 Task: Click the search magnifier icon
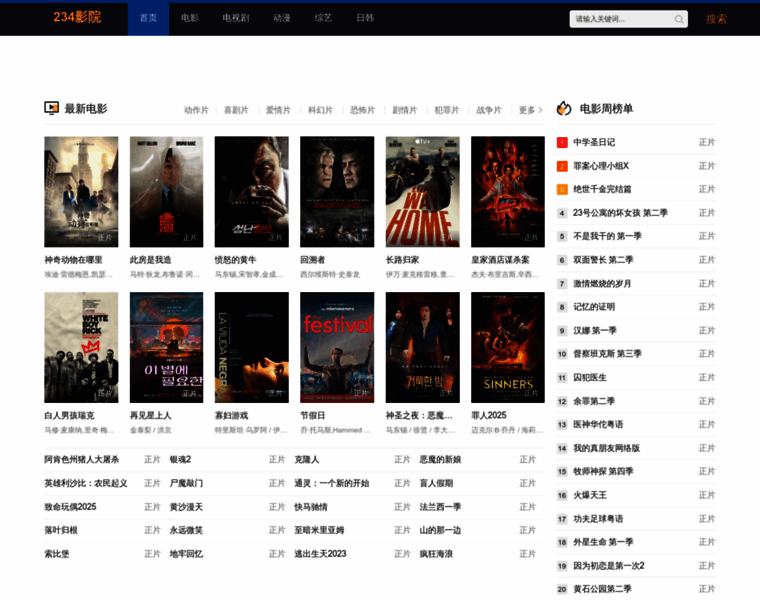point(679,19)
